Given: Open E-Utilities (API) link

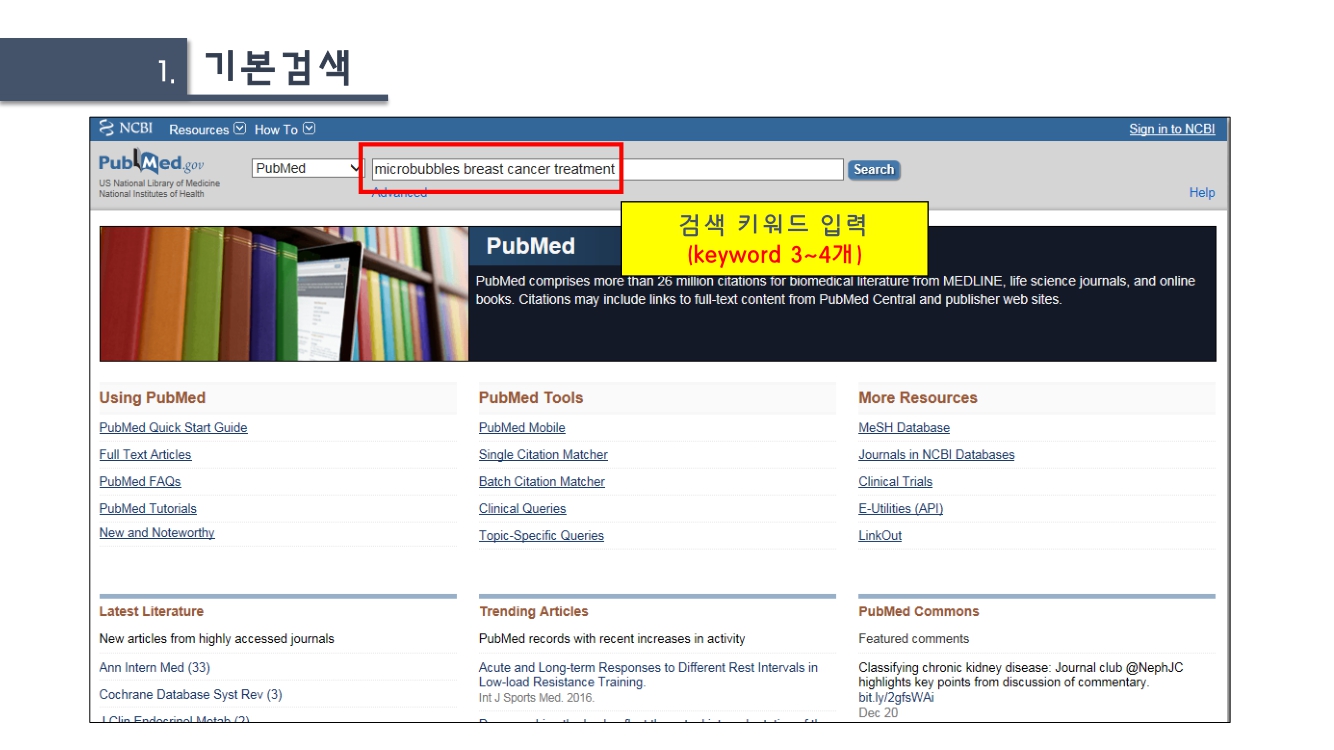Looking at the screenshot, I should (900, 509).
